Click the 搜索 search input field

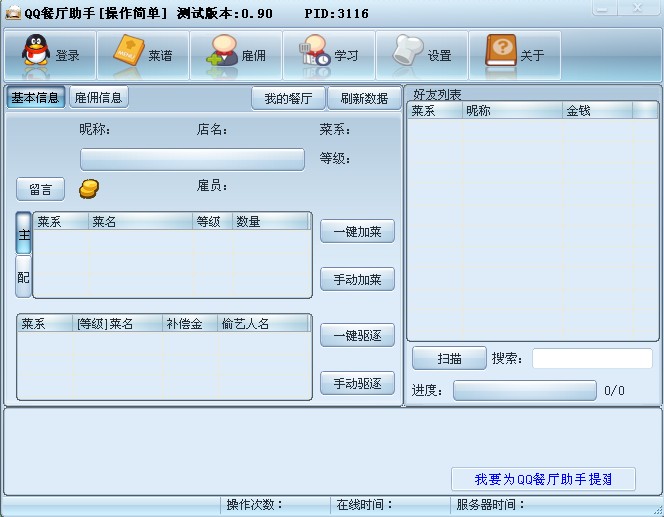592,359
